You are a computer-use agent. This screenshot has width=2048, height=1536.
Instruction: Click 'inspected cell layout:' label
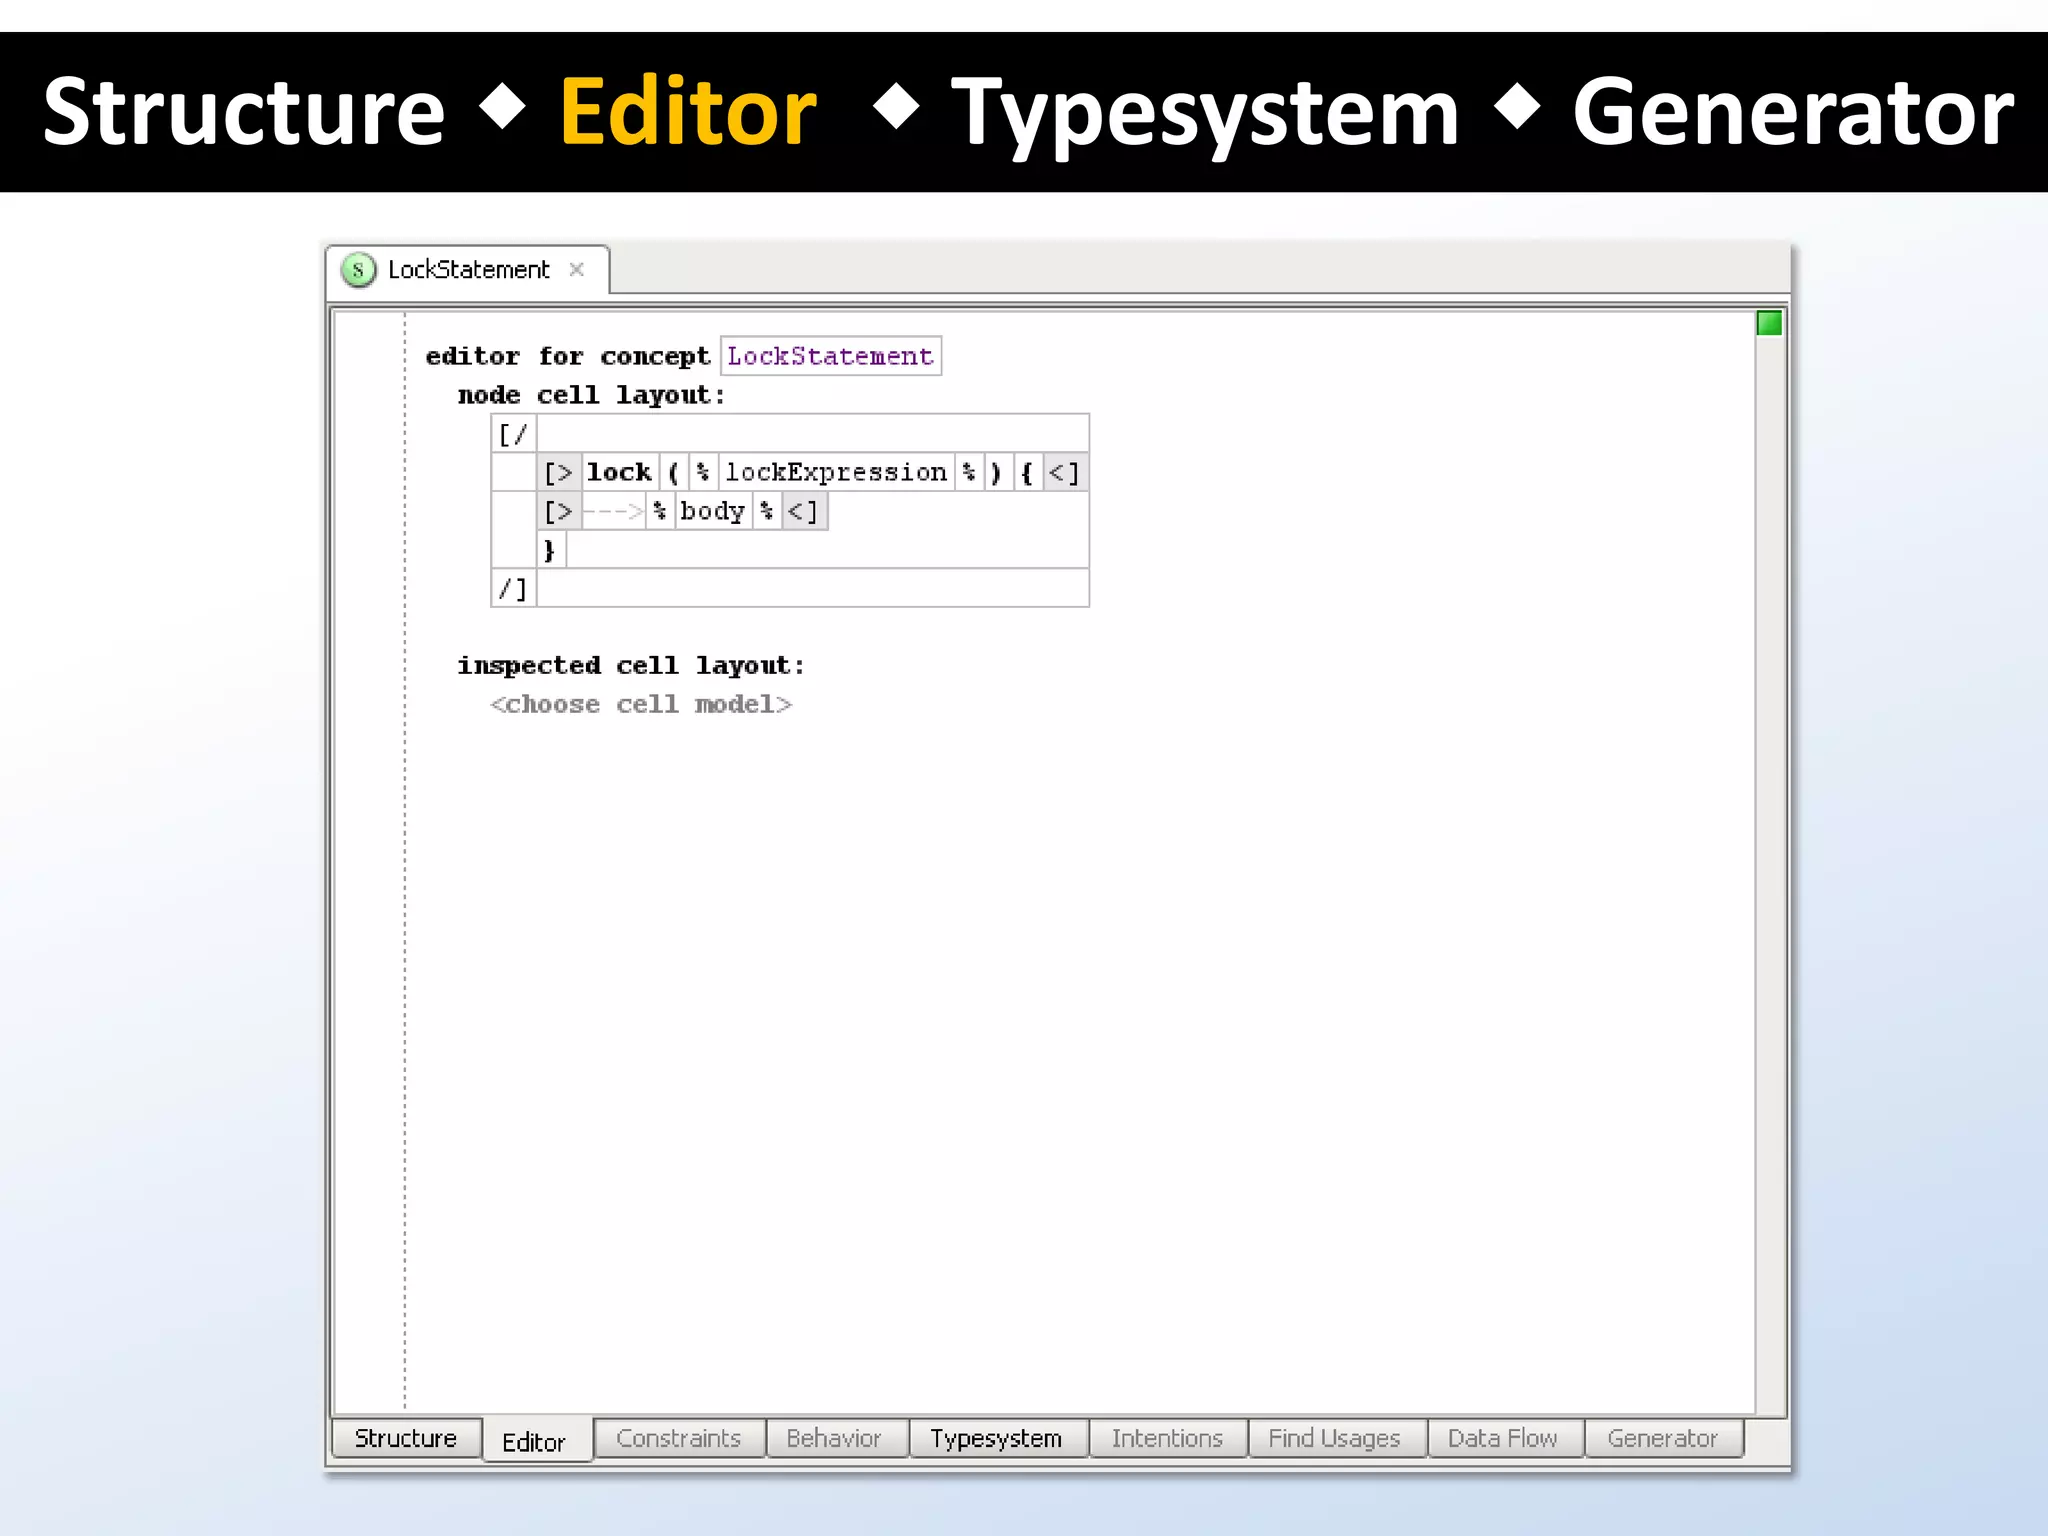(x=631, y=665)
